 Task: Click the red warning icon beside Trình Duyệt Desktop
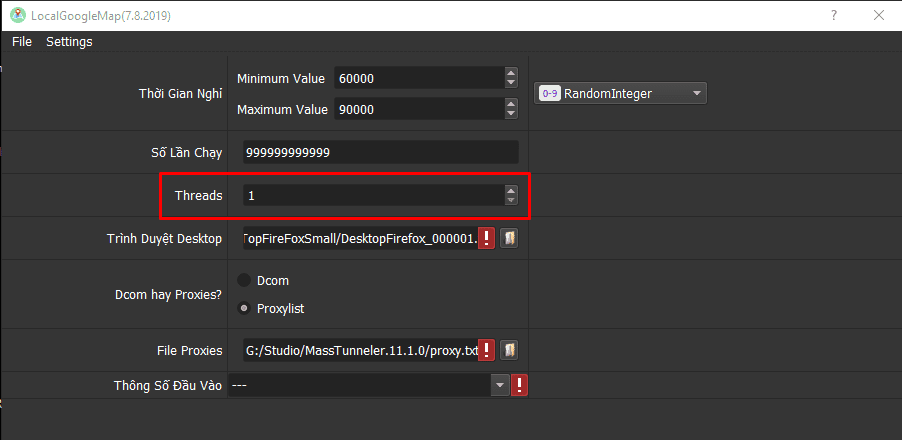point(487,238)
